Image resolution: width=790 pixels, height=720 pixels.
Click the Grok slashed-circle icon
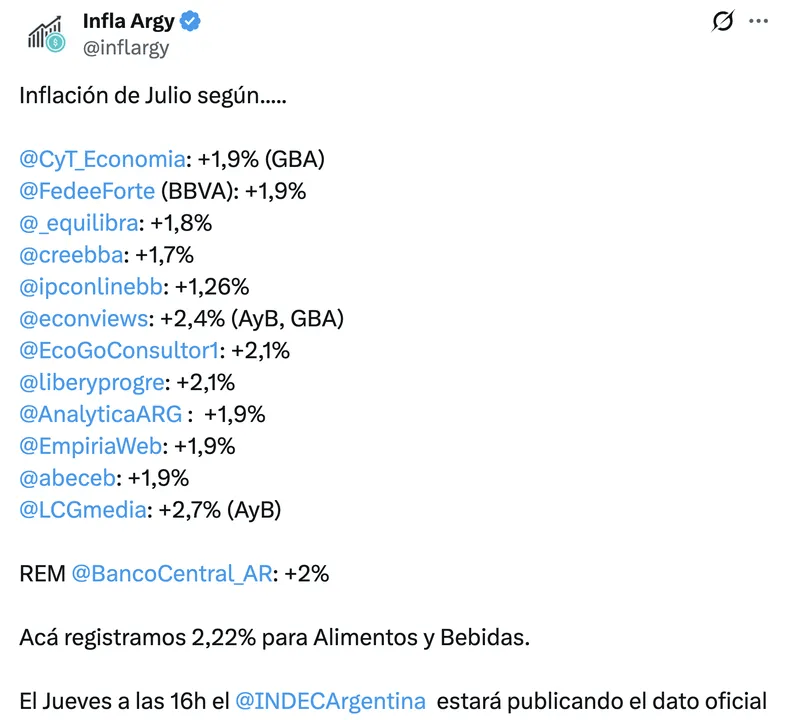coord(723,21)
